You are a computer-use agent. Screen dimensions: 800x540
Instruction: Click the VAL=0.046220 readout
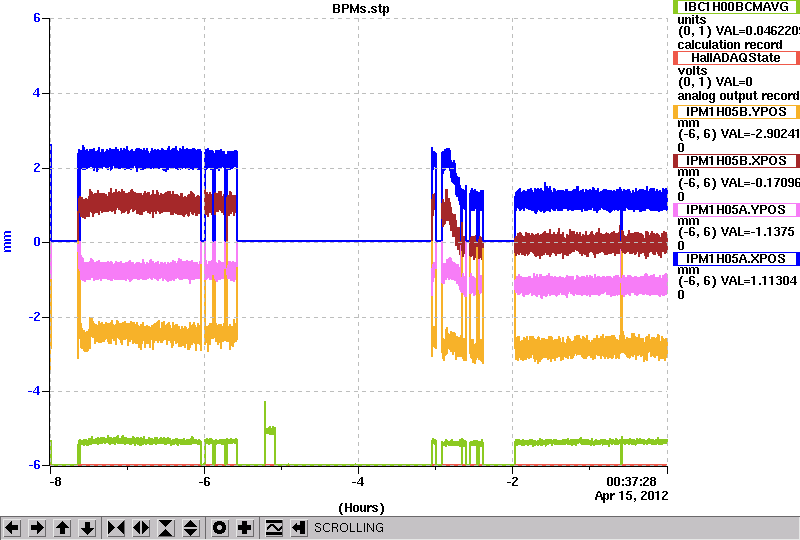point(758,31)
